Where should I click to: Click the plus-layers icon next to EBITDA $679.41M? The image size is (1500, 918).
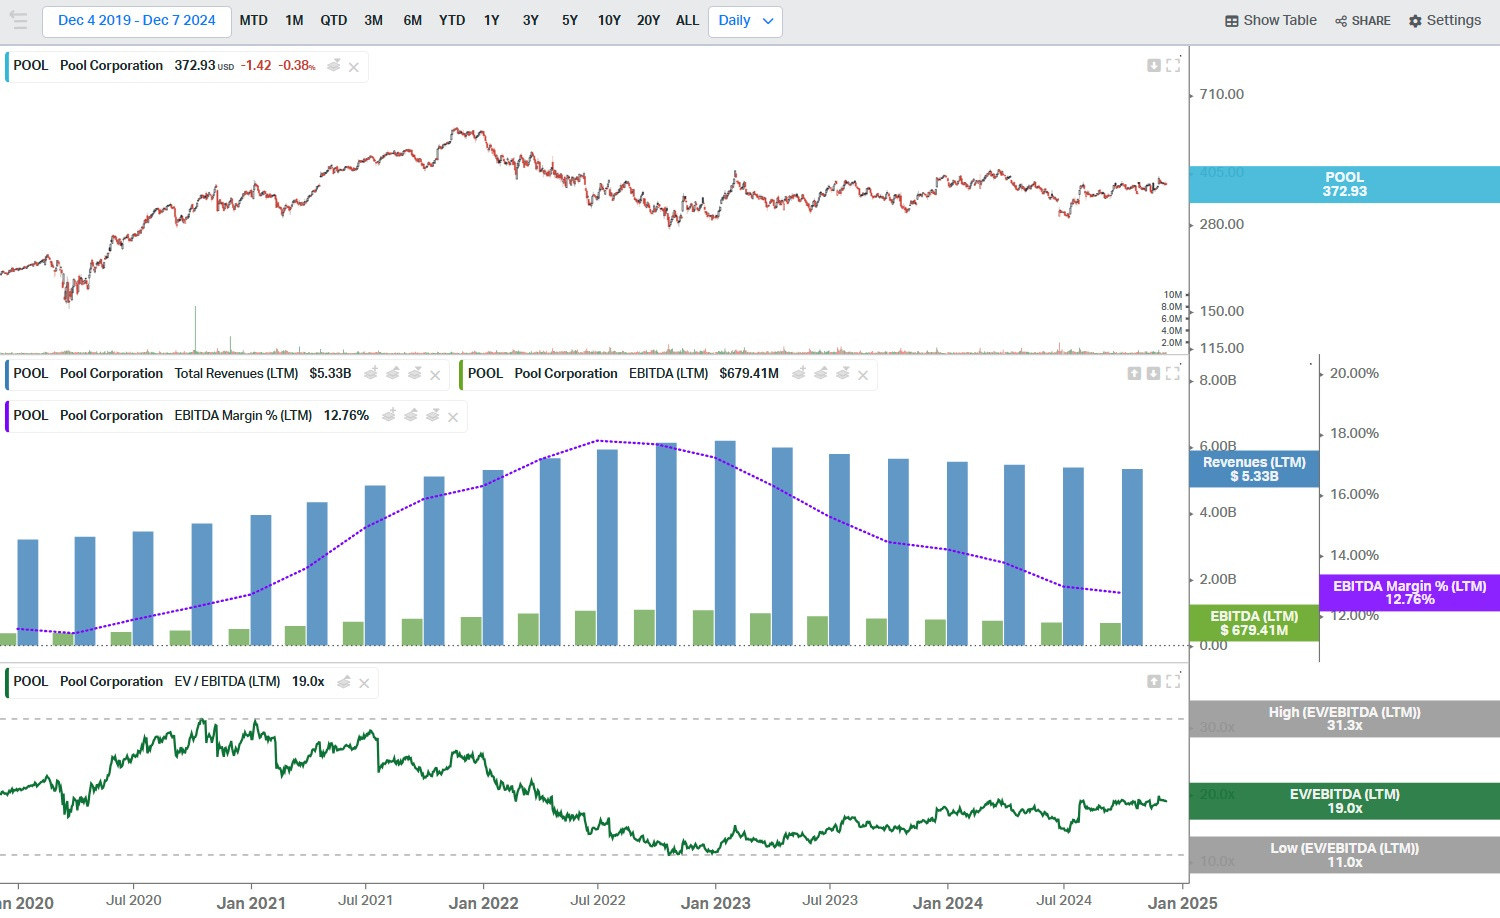[x=799, y=373]
